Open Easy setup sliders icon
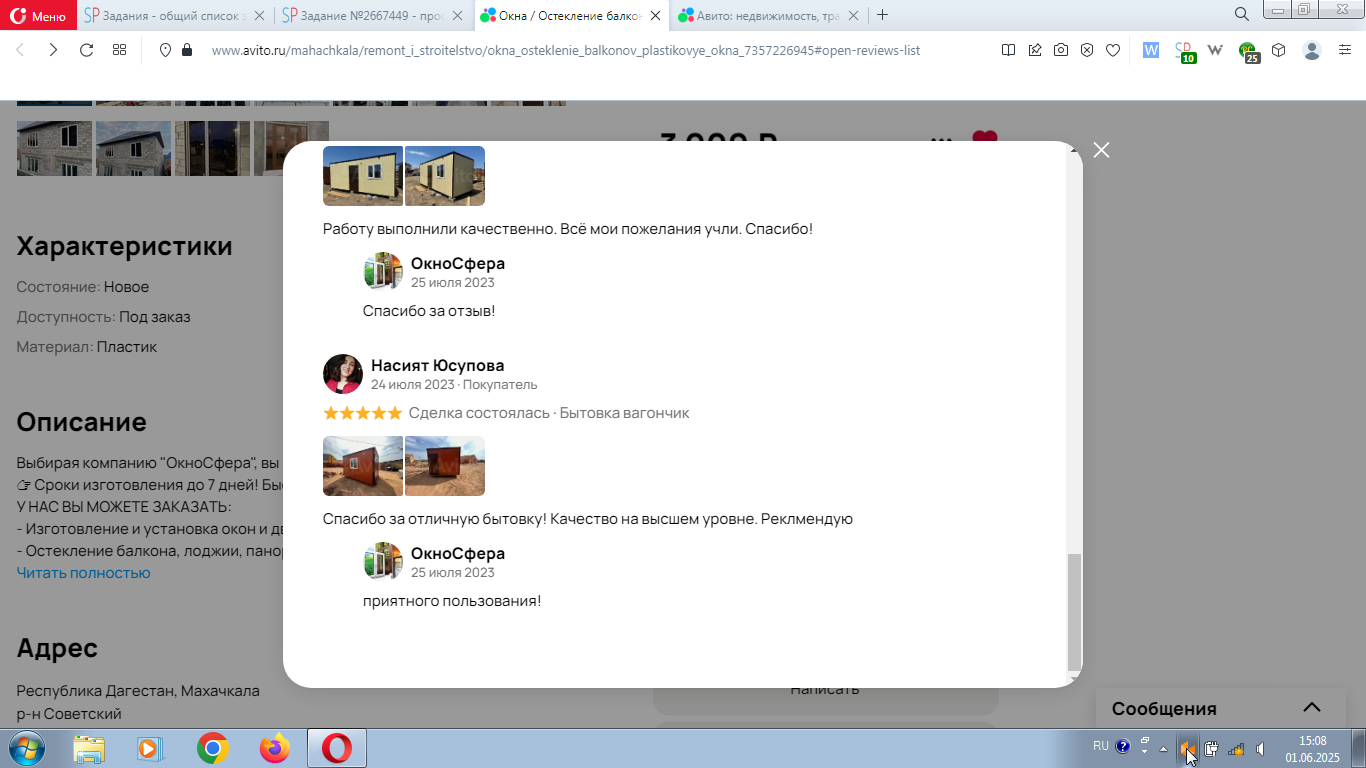The image size is (1366, 768). point(1345,50)
